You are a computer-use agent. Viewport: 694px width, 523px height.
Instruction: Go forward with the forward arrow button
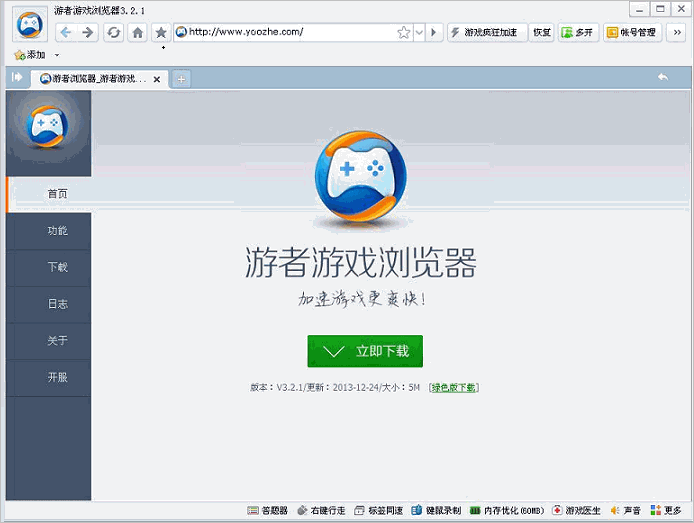point(88,32)
